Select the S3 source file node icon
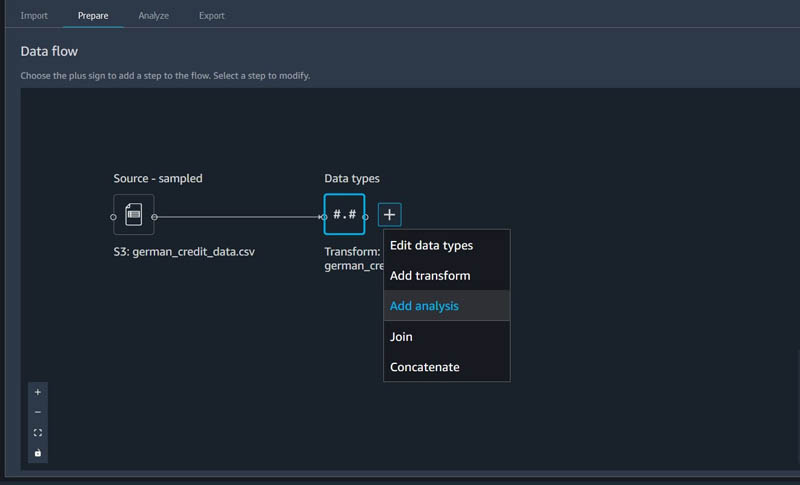This screenshot has height=485, width=800. pos(134,215)
